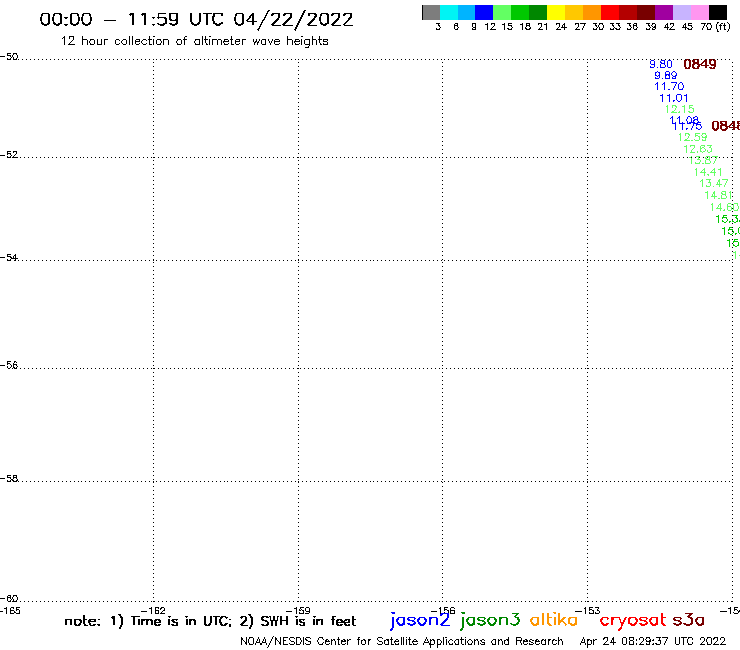740x650 pixels.
Task: Click the 'Apr 24 08:29:37 UTC 2022' timestamp
Action: click(x=653, y=641)
